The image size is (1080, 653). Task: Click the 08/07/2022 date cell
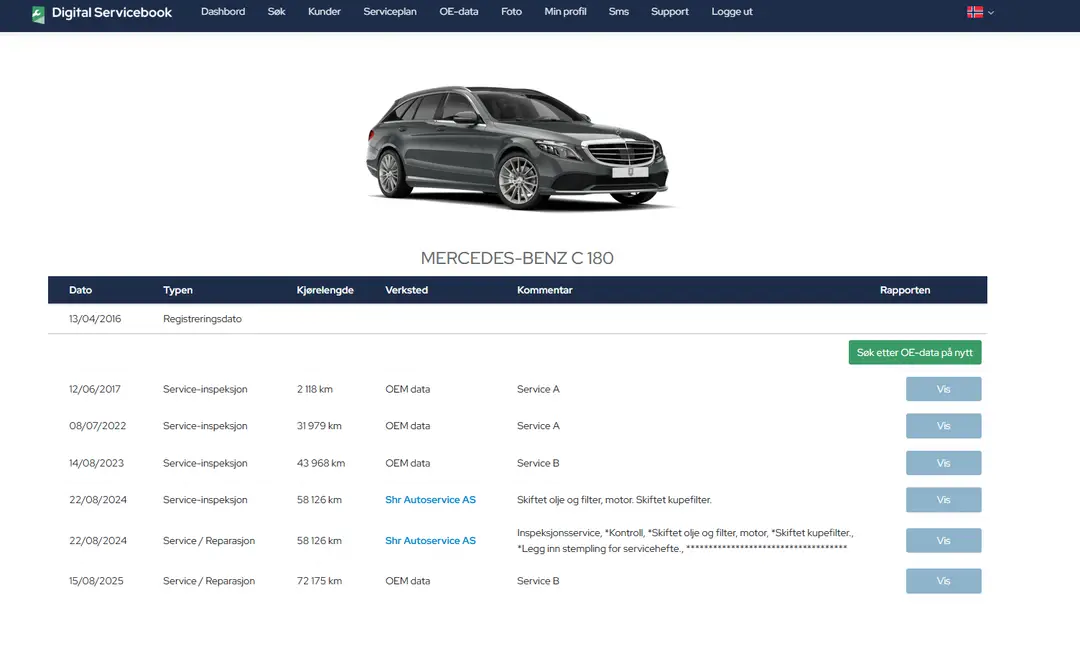(x=97, y=426)
